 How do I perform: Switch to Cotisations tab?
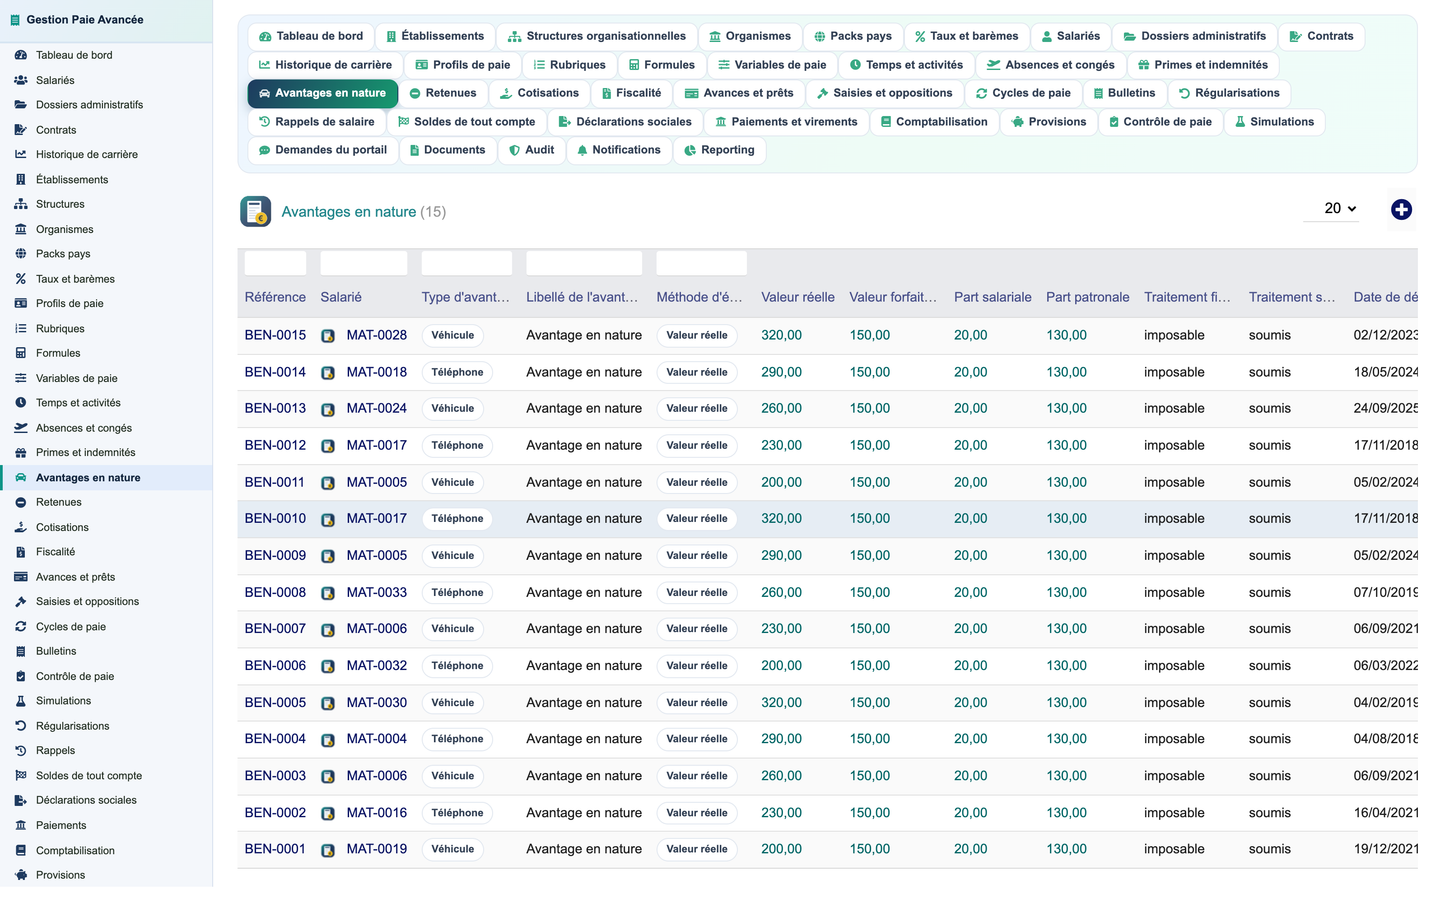(539, 93)
